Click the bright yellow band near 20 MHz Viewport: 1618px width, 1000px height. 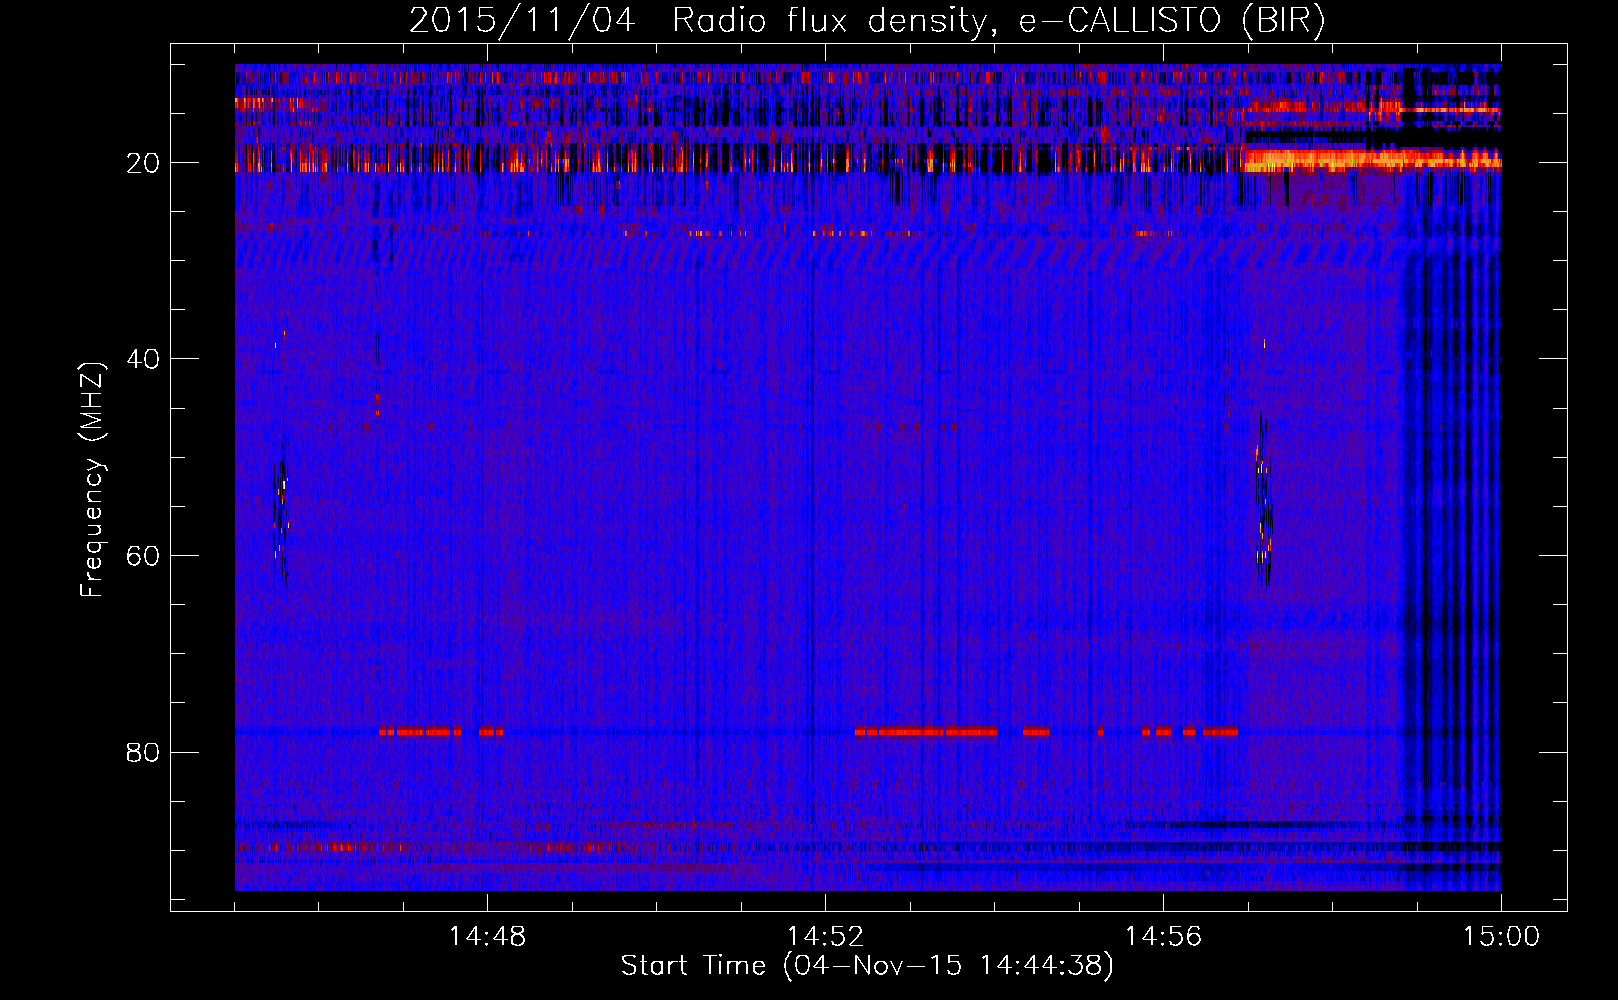(1371, 159)
